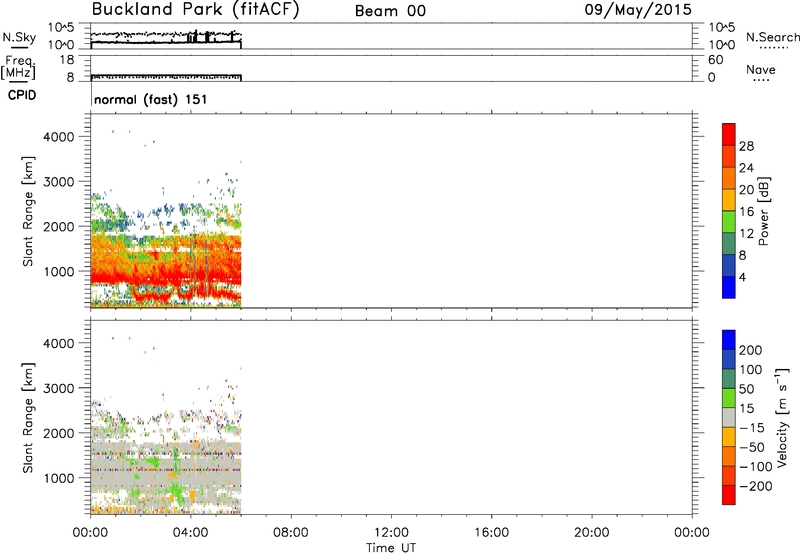
Task: Click the noise trace in the N.Sky panel
Action: tap(166, 38)
